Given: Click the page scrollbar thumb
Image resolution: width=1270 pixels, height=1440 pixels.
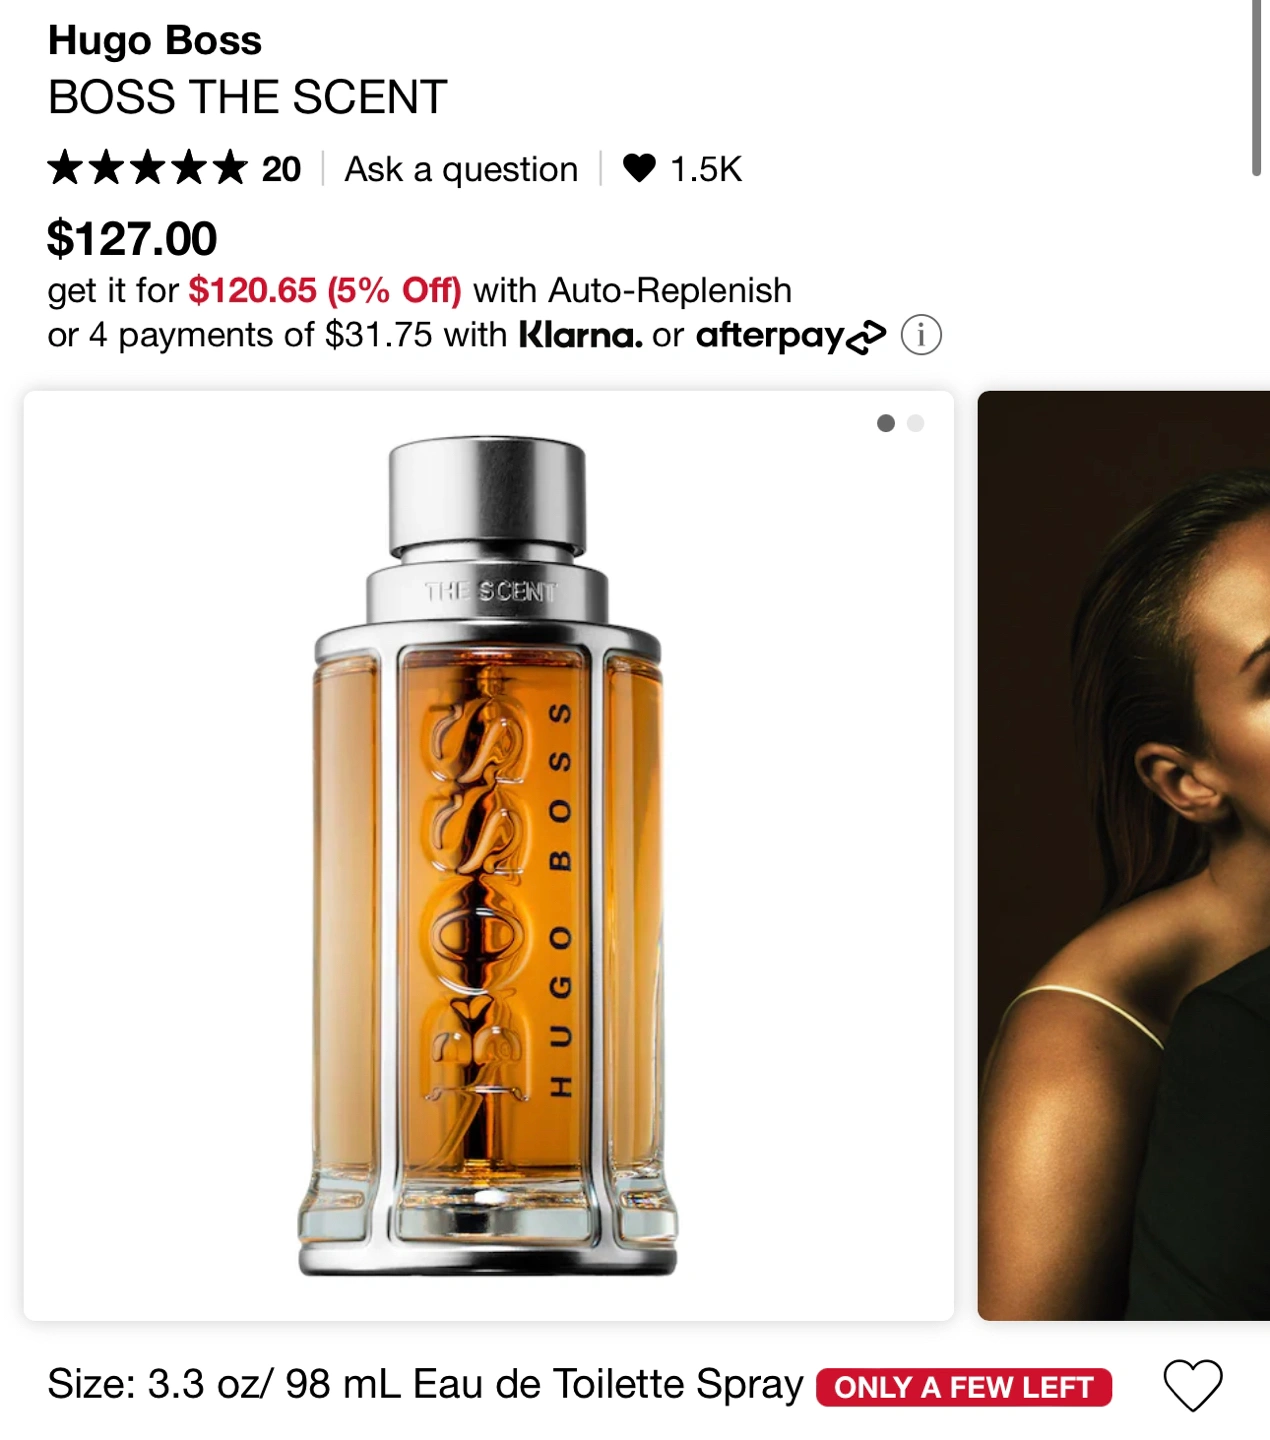Looking at the screenshot, I should pyautogui.click(x=1257, y=88).
